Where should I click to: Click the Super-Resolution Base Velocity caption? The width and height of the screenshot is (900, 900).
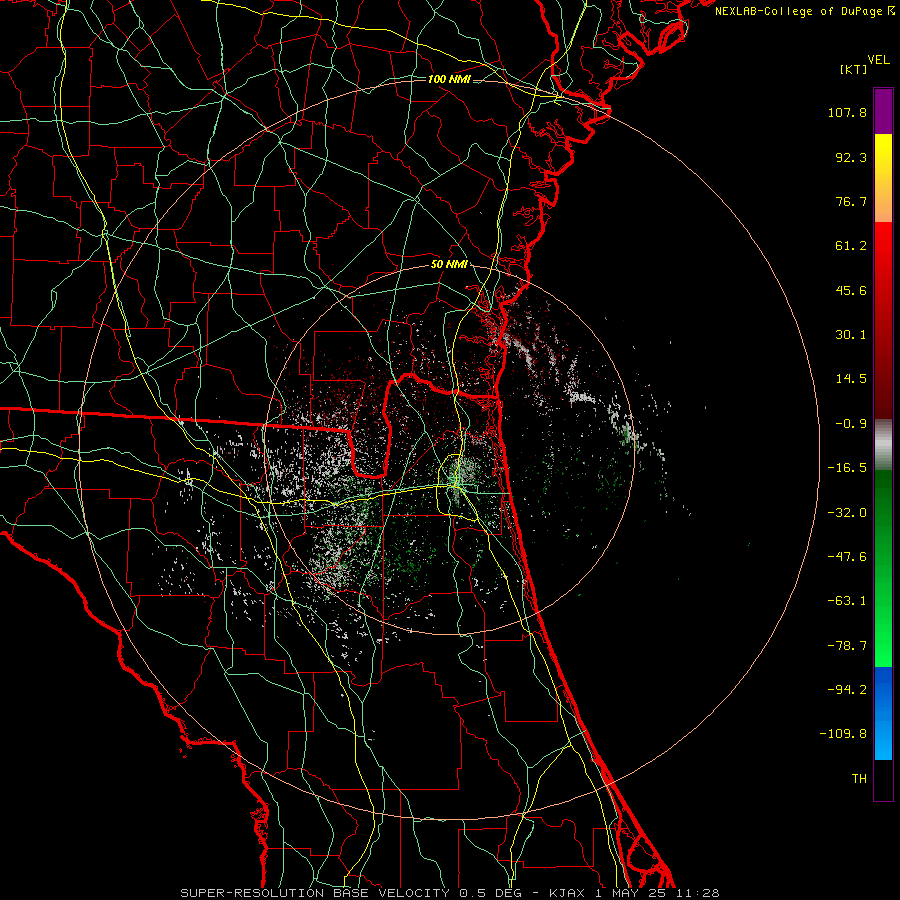pyautogui.click(x=449, y=893)
